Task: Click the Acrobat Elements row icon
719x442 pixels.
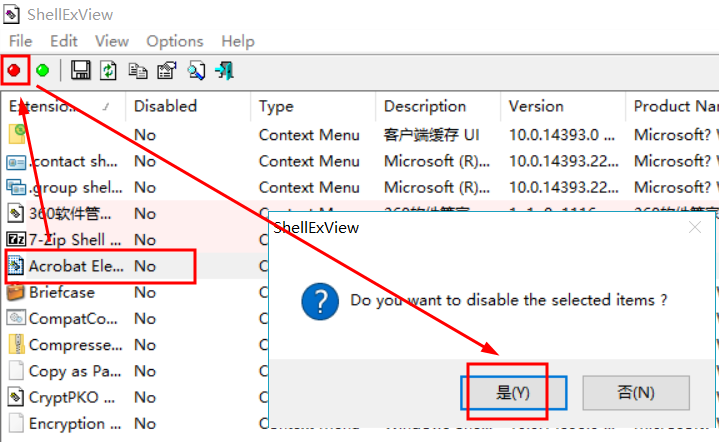Action: pyautogui.click(x=16, y=266)
